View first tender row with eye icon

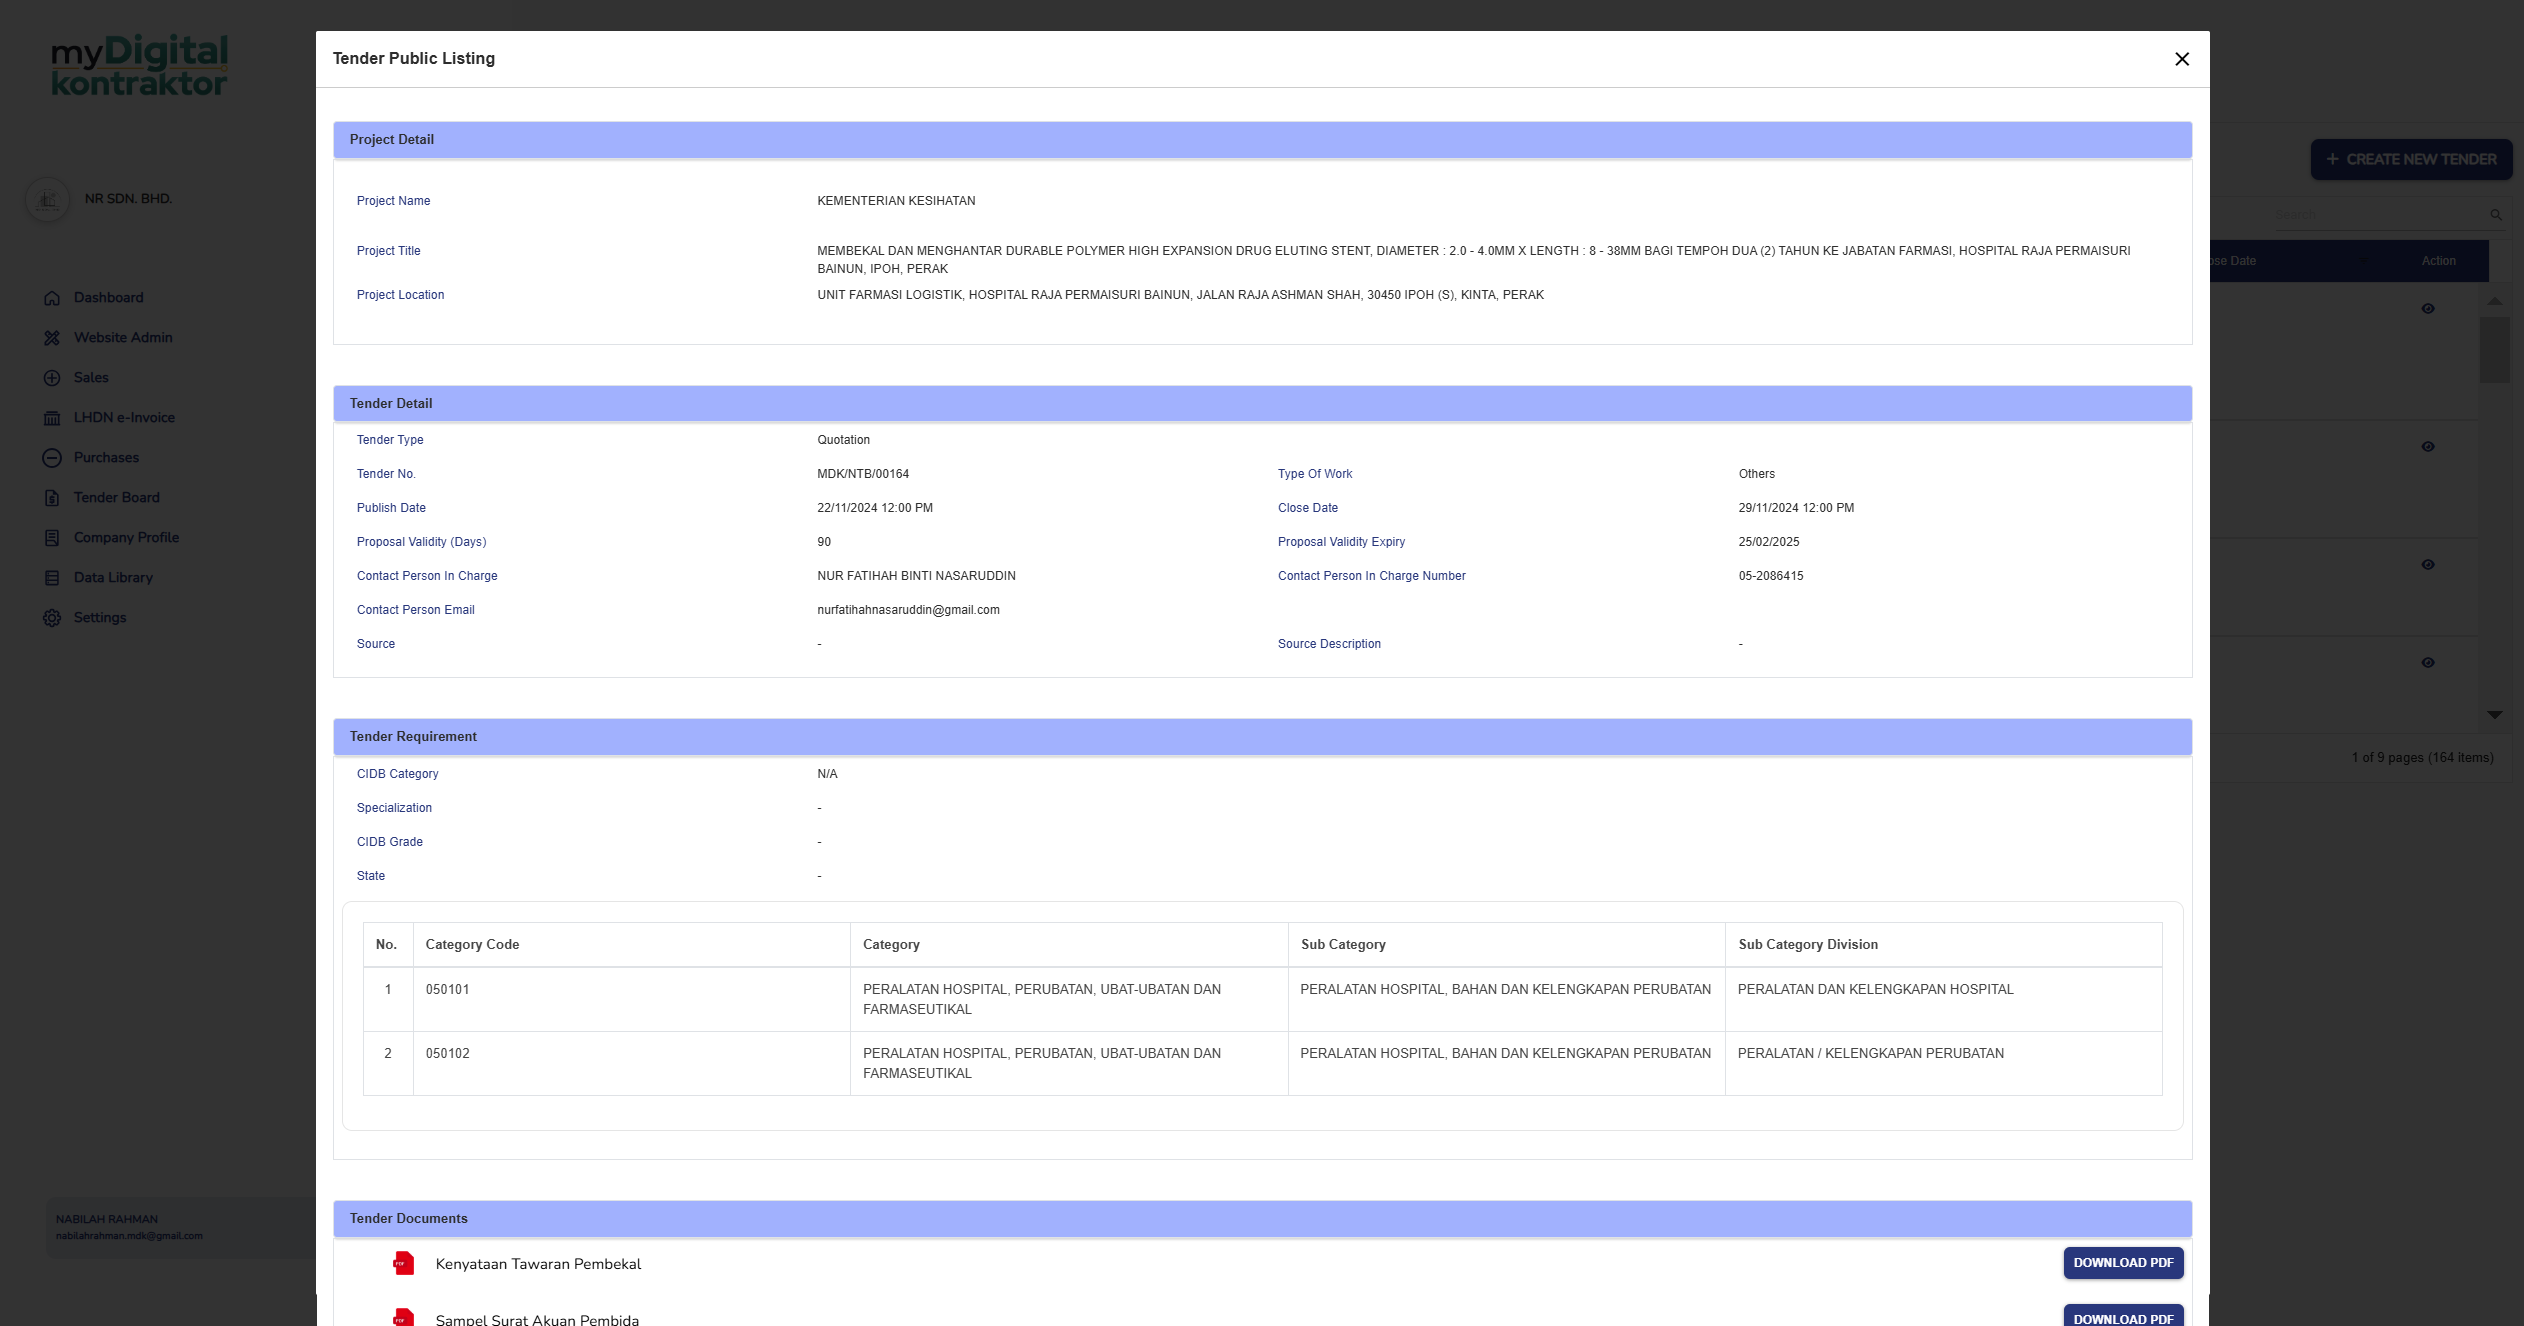(x=2428, y=309)
